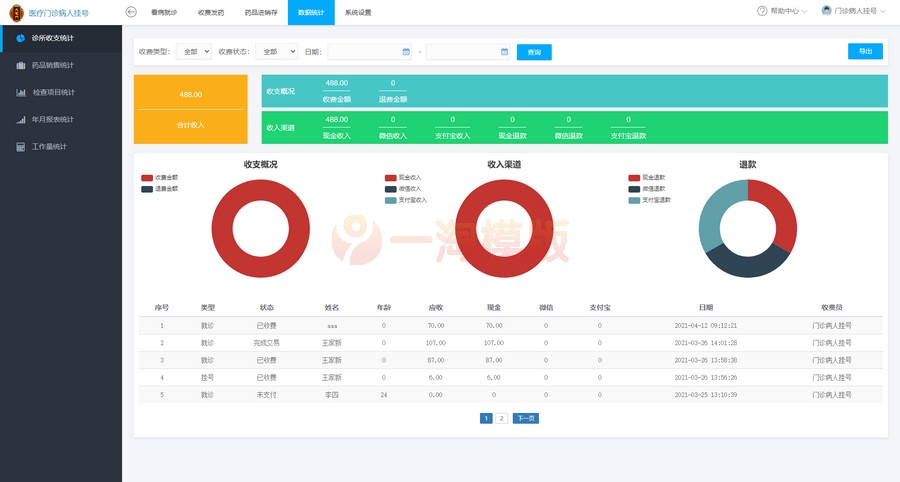Click the 应收 table column header
900x482 pixels.
[x=436, y=308]
